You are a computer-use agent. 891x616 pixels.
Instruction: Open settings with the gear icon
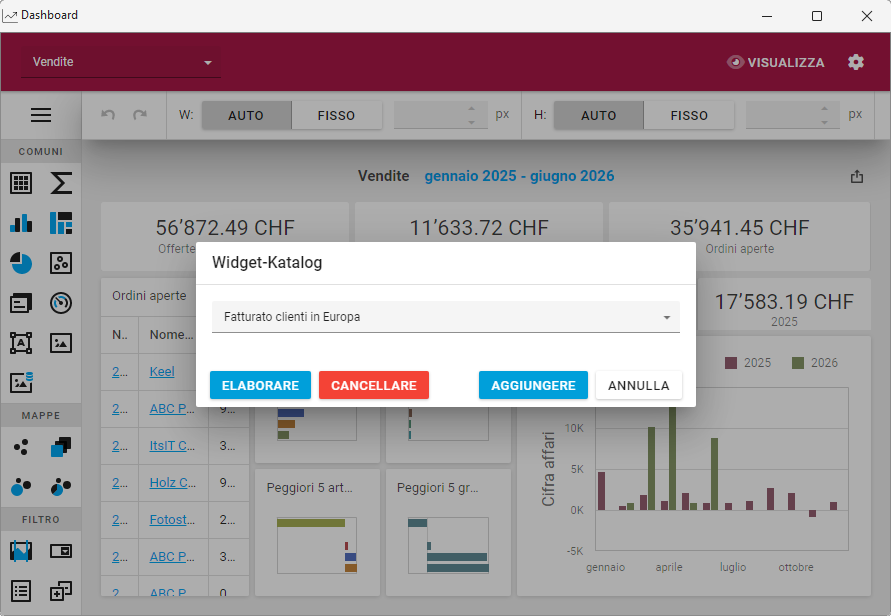[856, 62]
